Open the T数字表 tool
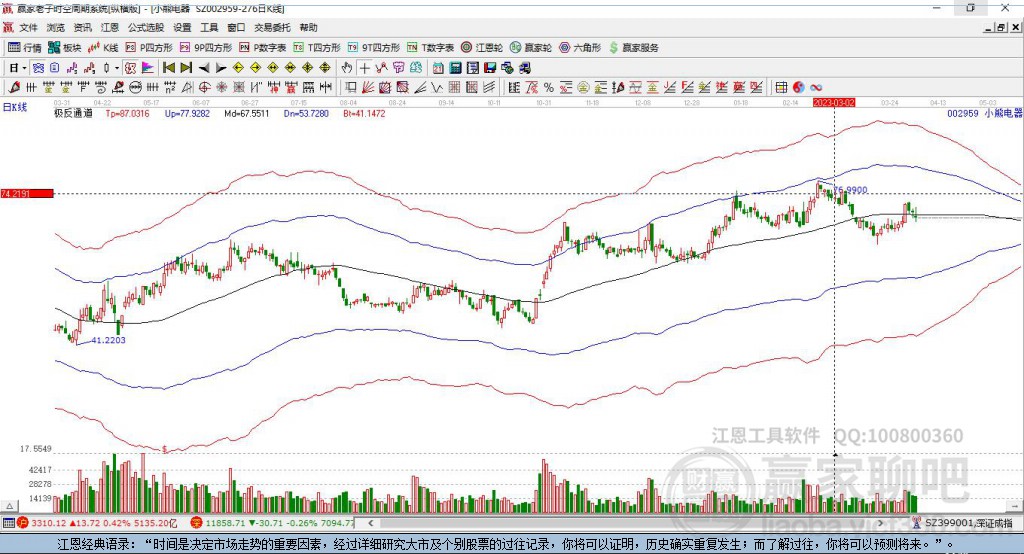The width and height of the screenshot is (1024, 554). click(x=430, y=48)
